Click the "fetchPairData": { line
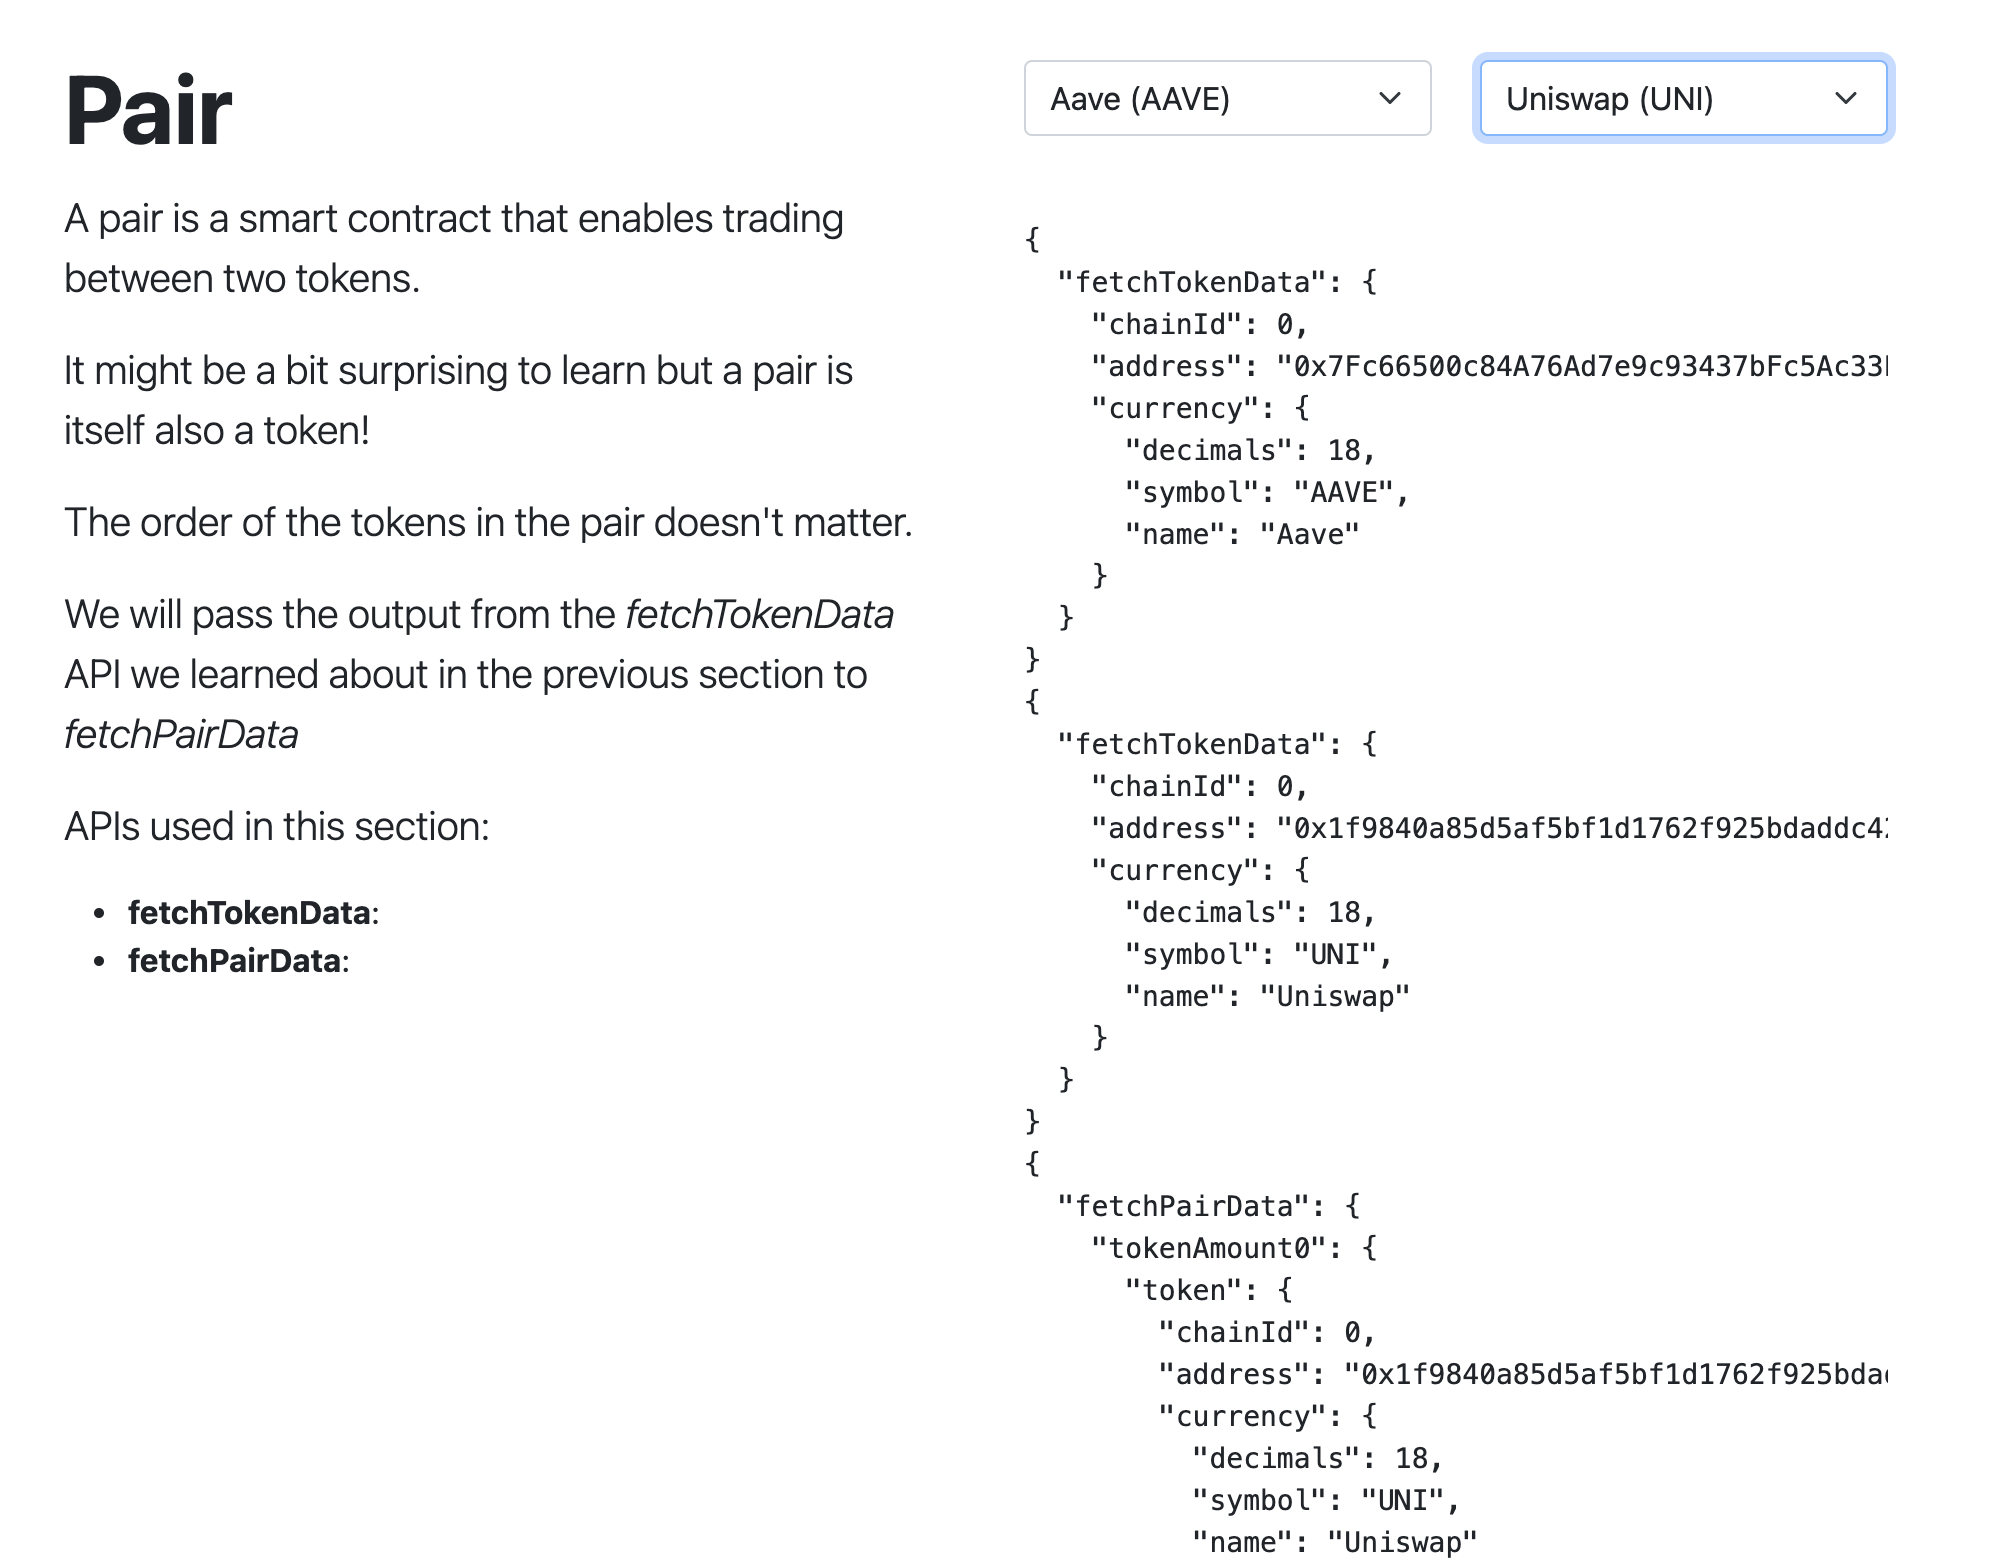Image resolution: width=2010 pixels, height=1566 pixels. (x=1209, y=1206)
